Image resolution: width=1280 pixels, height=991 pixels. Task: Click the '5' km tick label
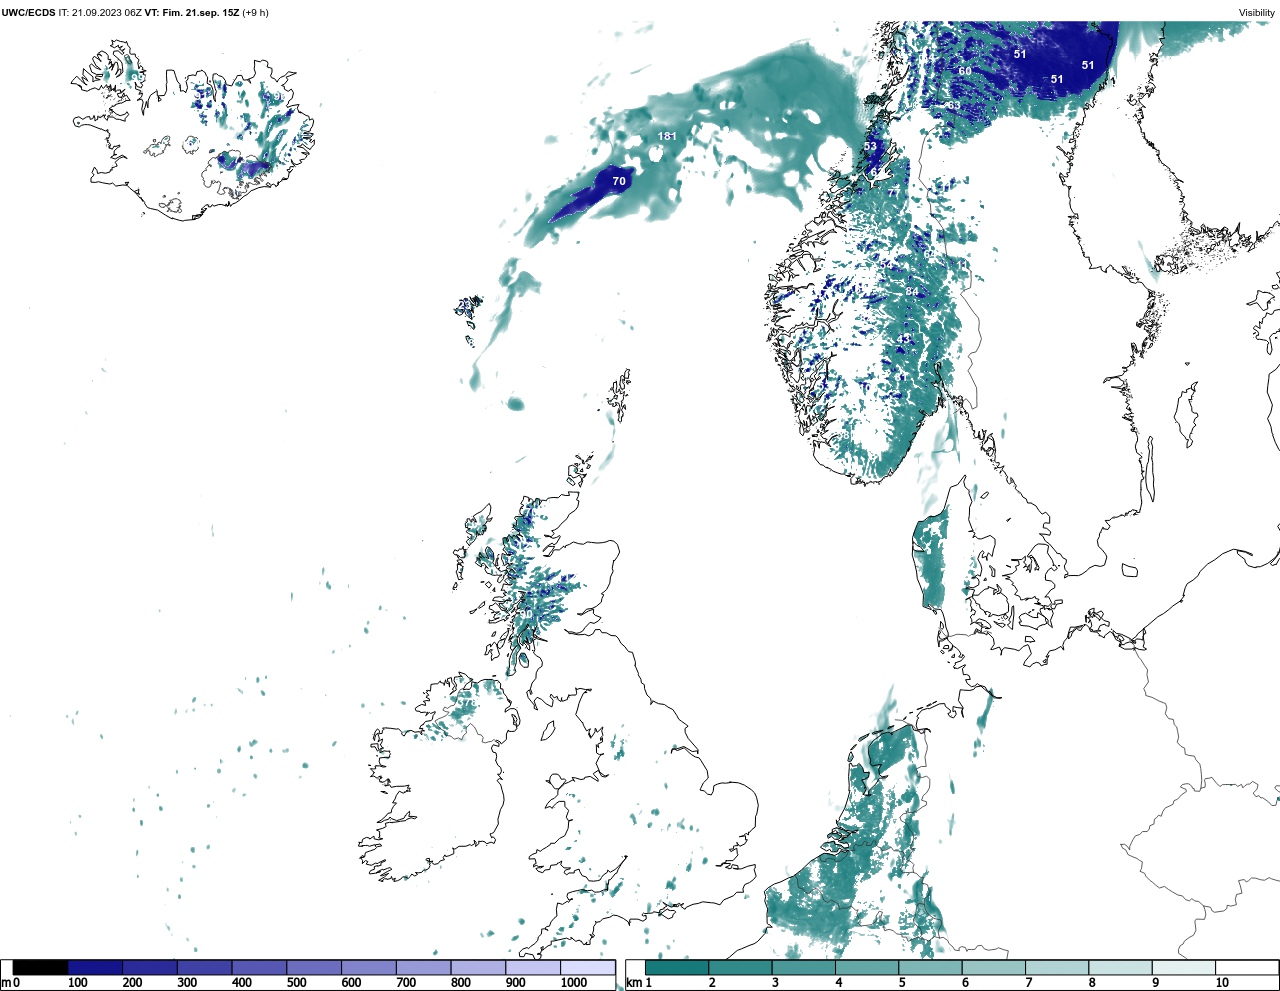point(902,983)
